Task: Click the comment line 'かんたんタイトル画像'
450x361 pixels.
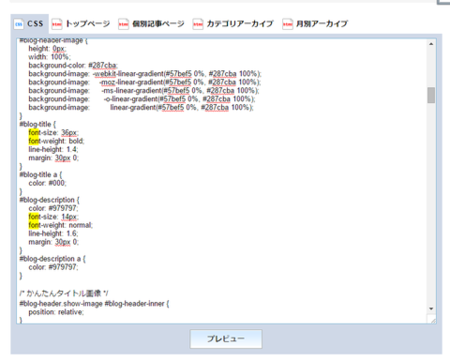Action: coord(64,293)
